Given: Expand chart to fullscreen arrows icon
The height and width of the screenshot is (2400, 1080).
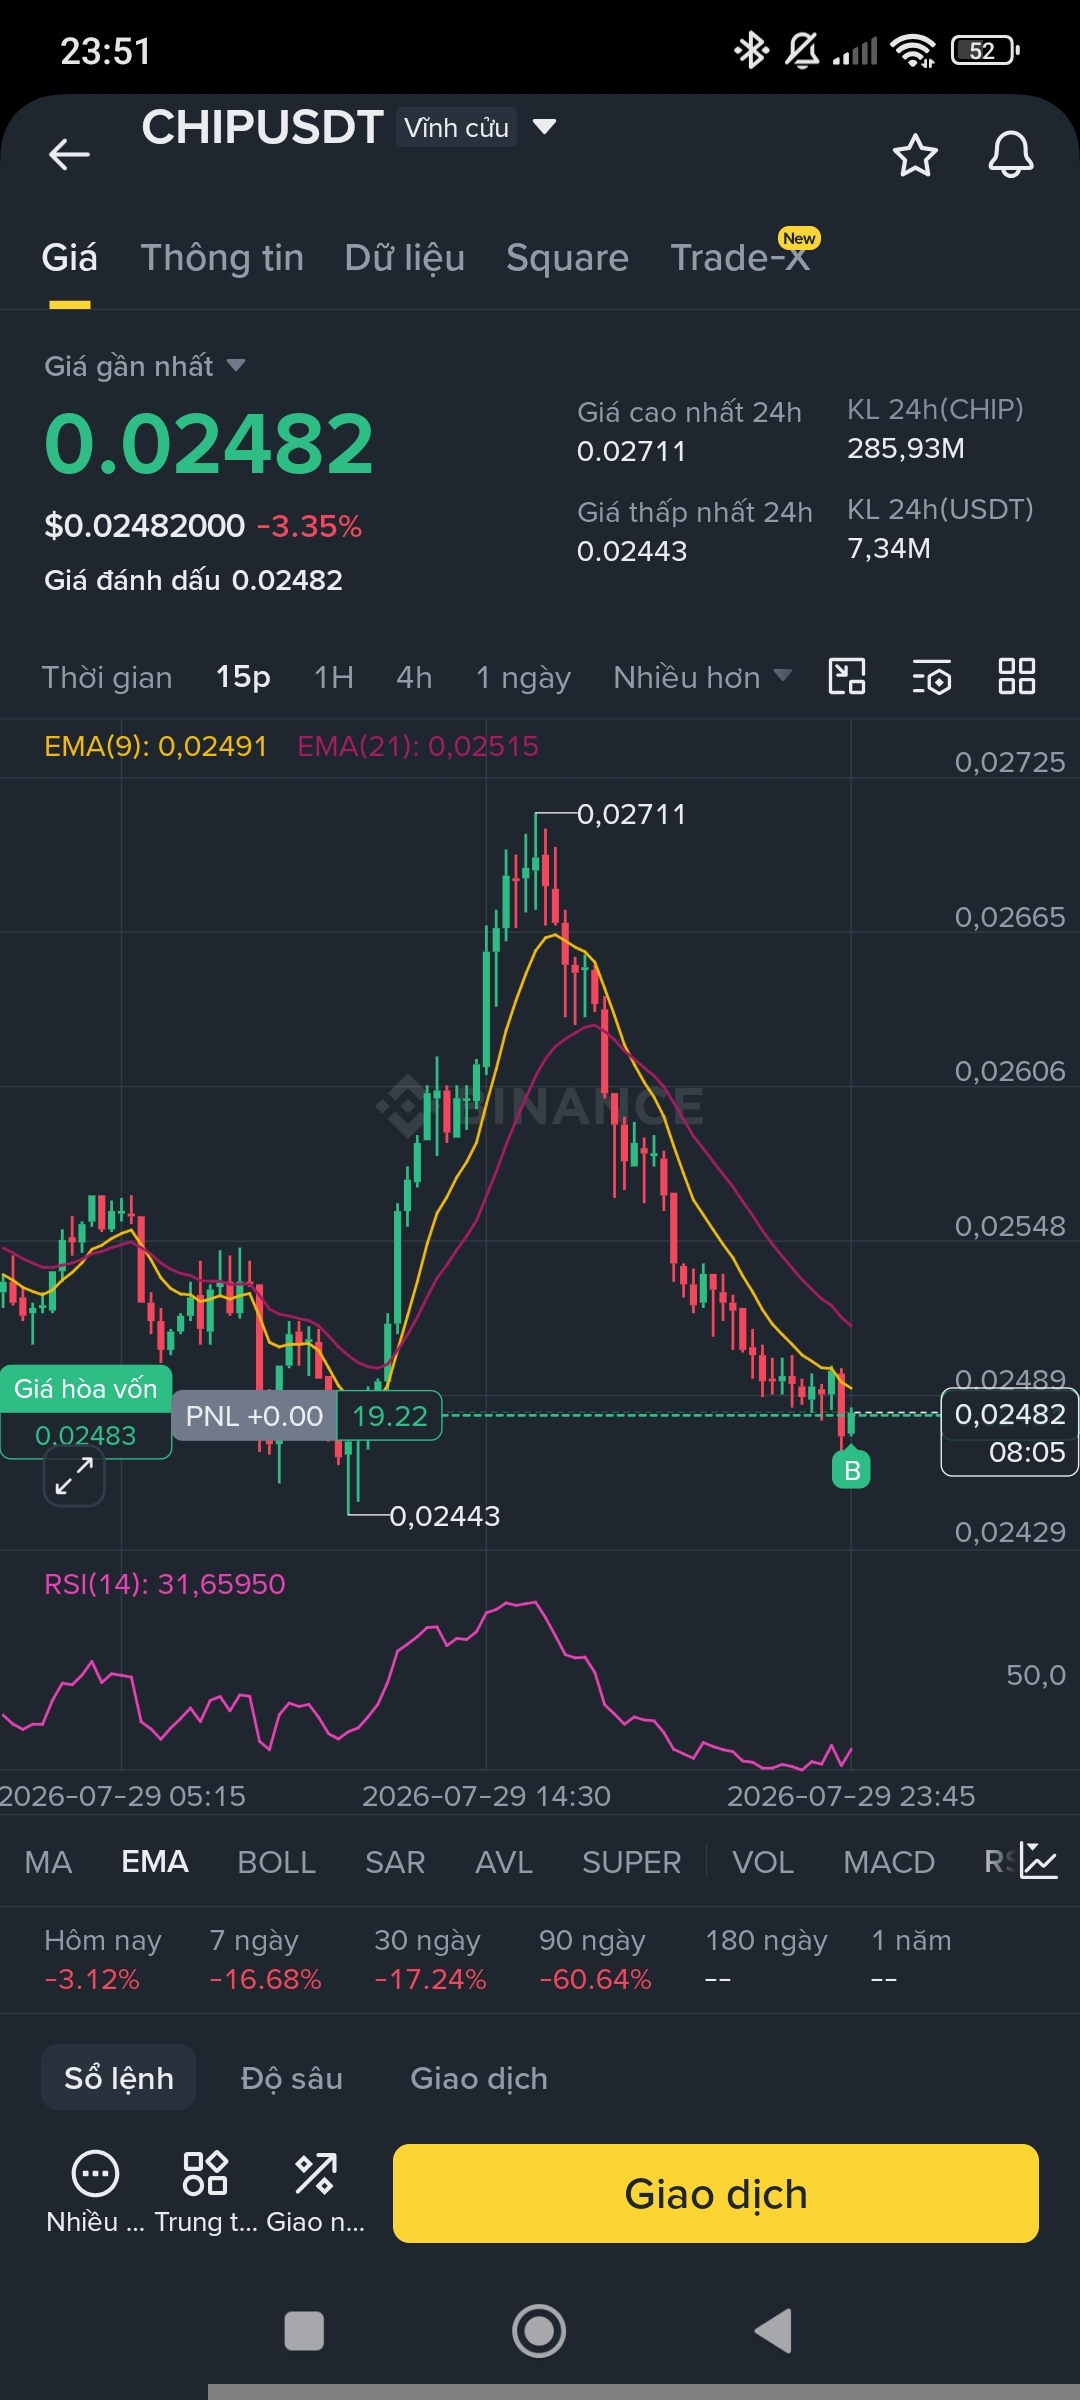Looking at the screenshot, I should [74, 1476].
